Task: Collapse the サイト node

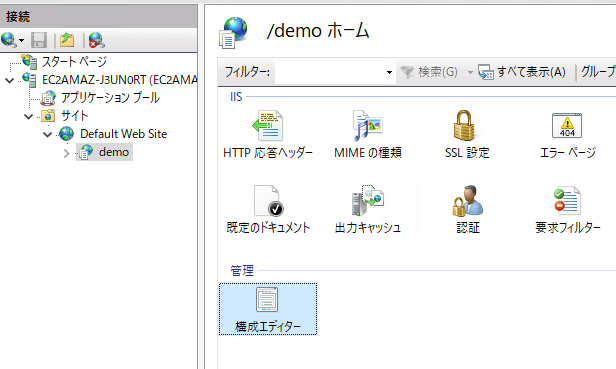Action: point(28,116)
